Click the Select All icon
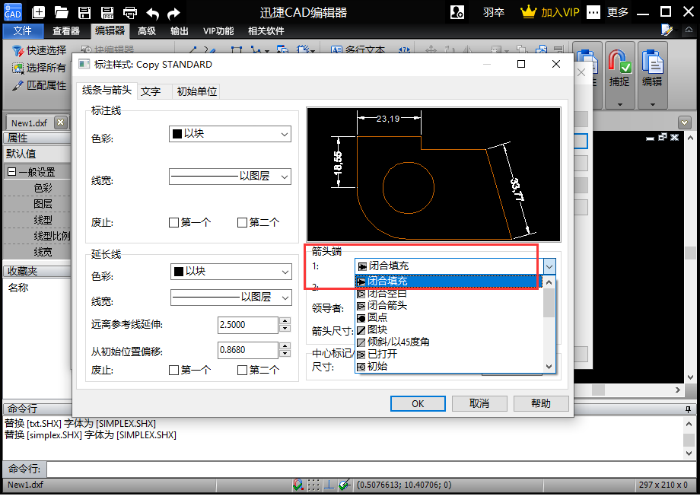Viewport: 700px width, 495px height. [18, 68]
